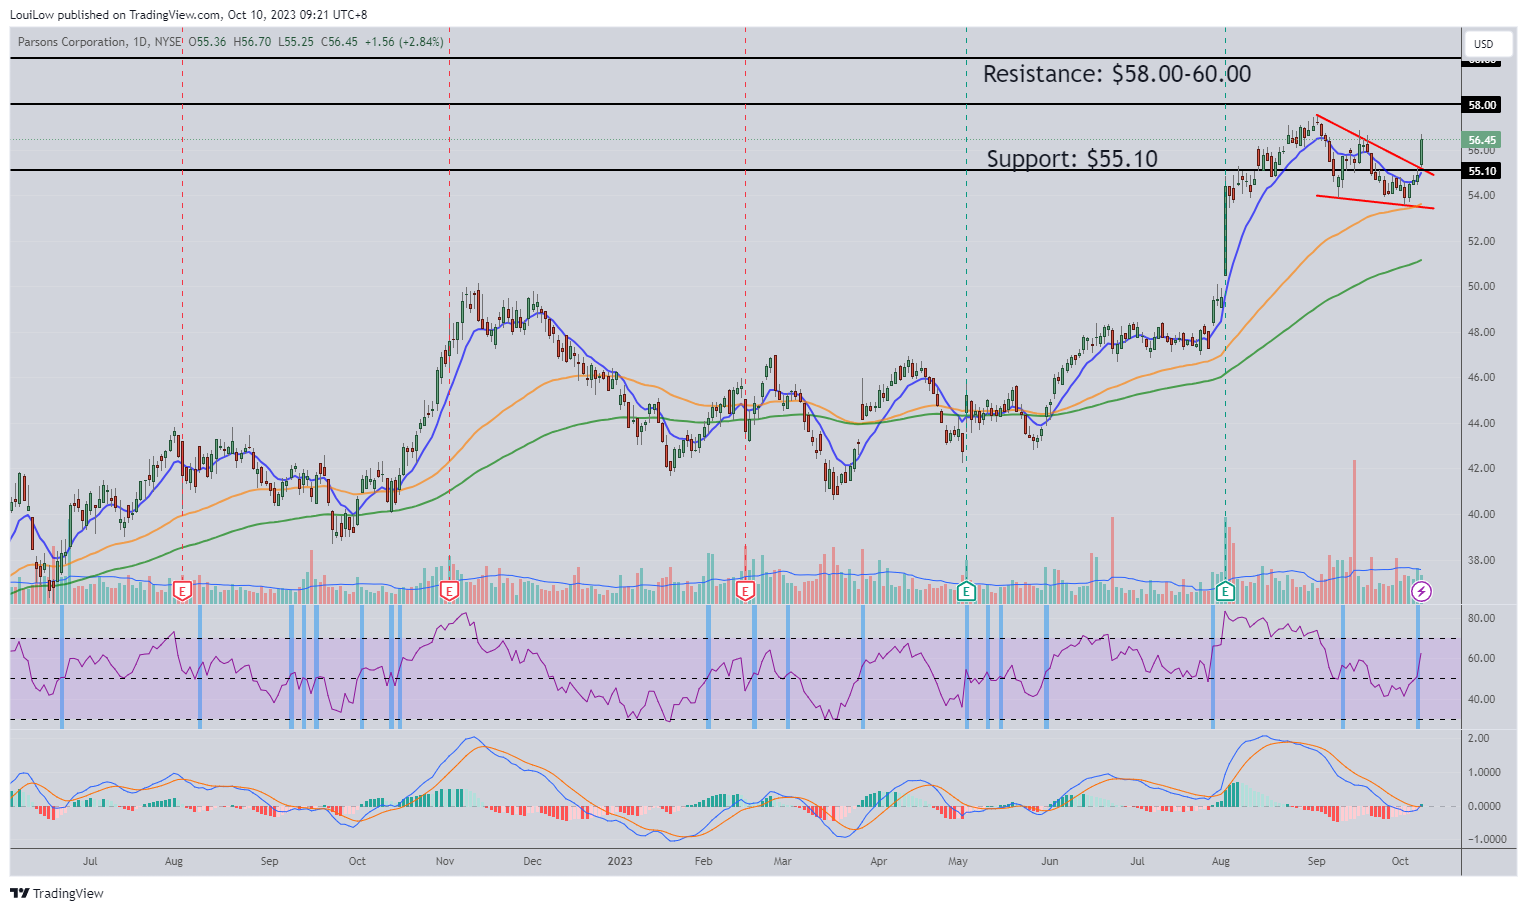
Task: Click the close value C56.45
Action: pyautogui.click(x=339, y=42)
